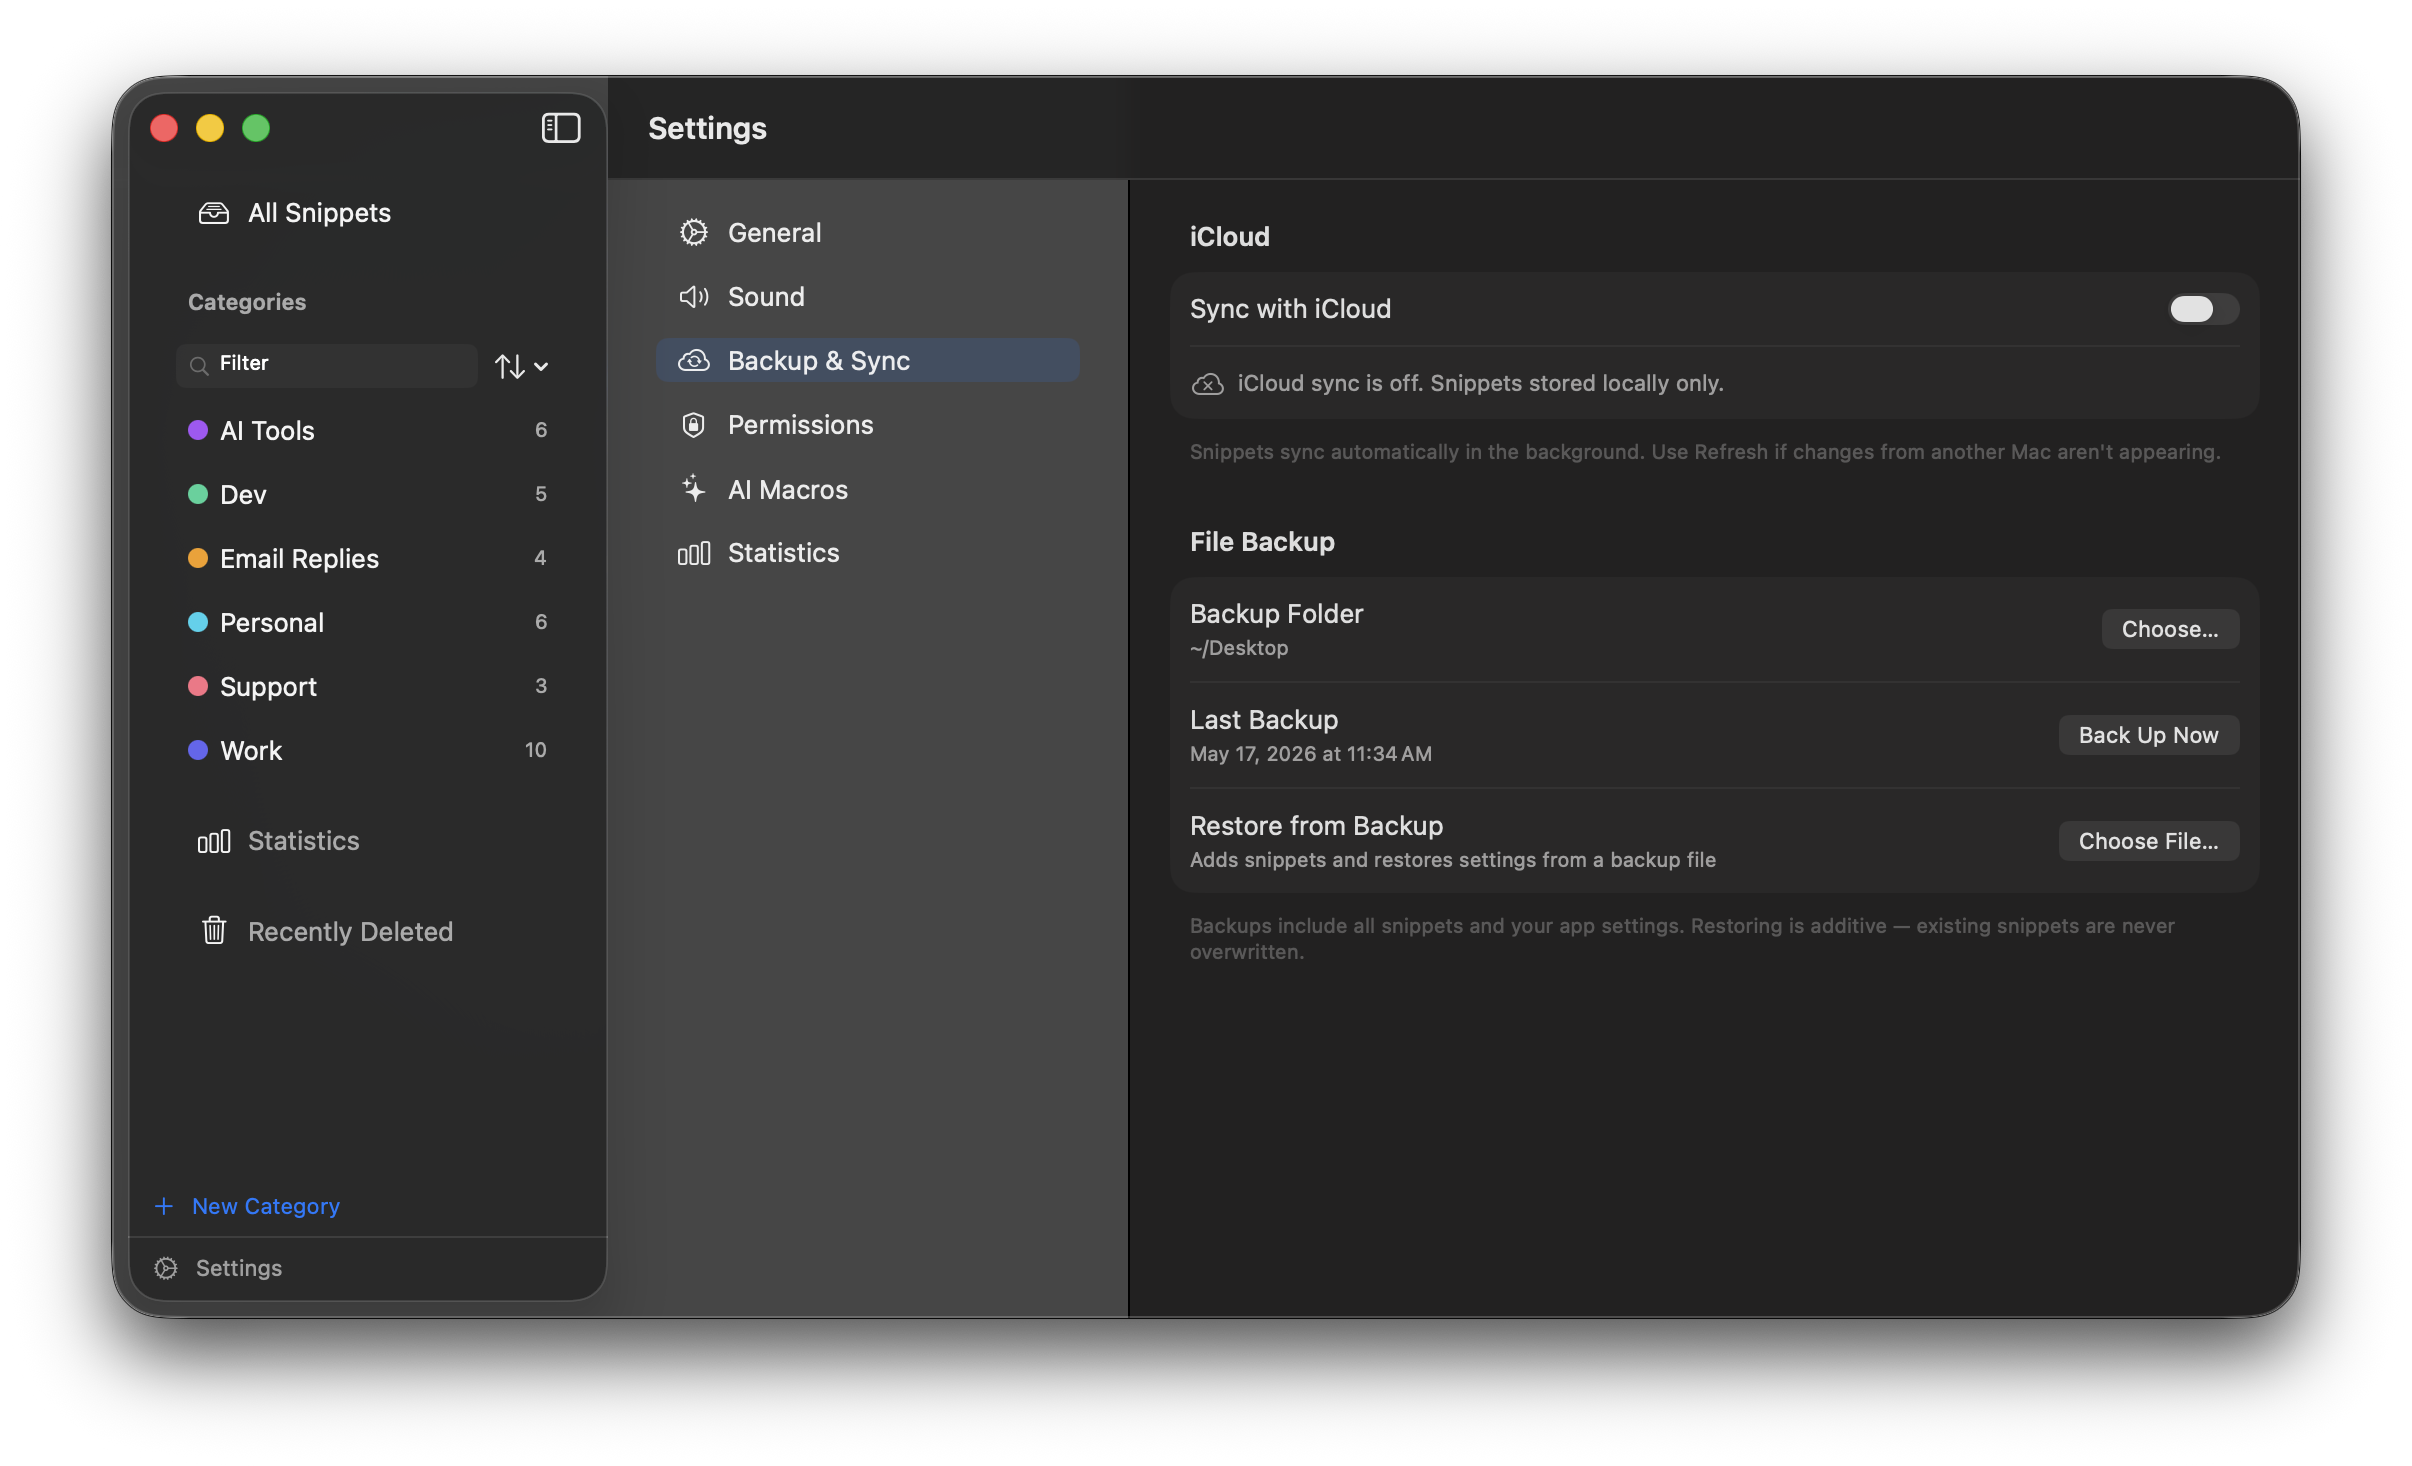Click the cyan Personal color dot

(198, 622)
